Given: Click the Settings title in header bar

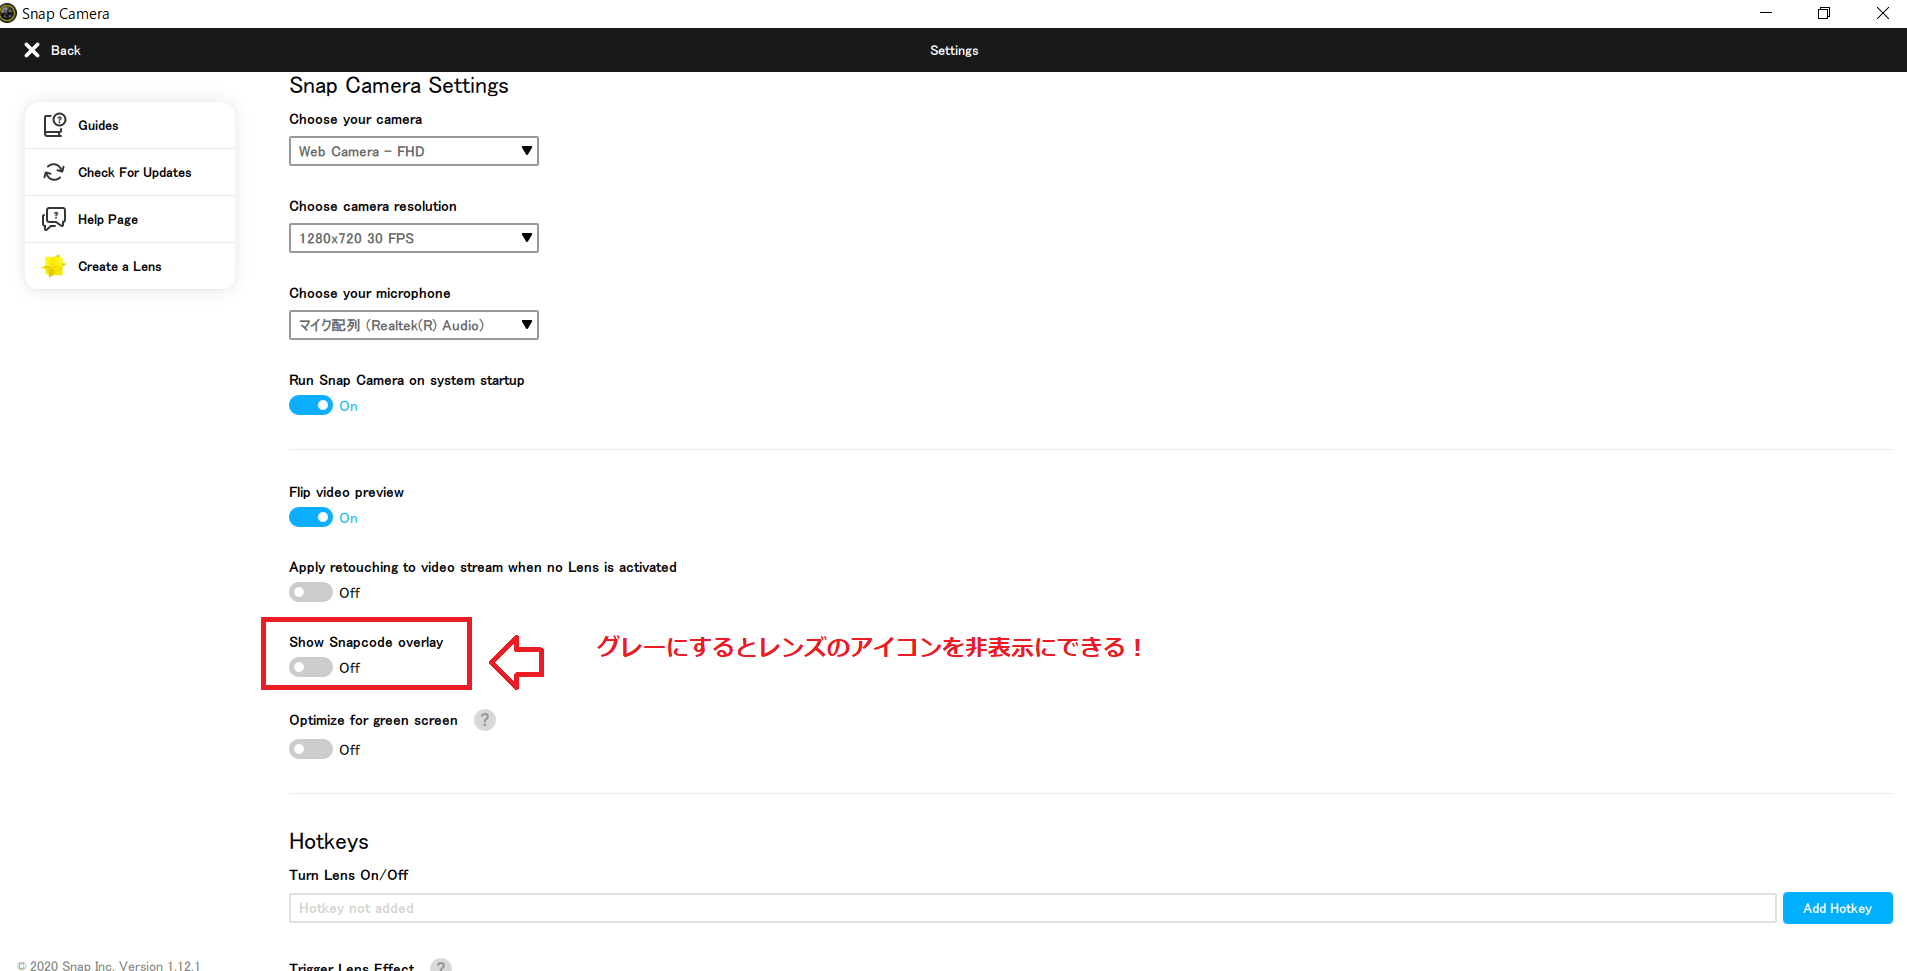Looking at the screenshot, I should [954, 50].
